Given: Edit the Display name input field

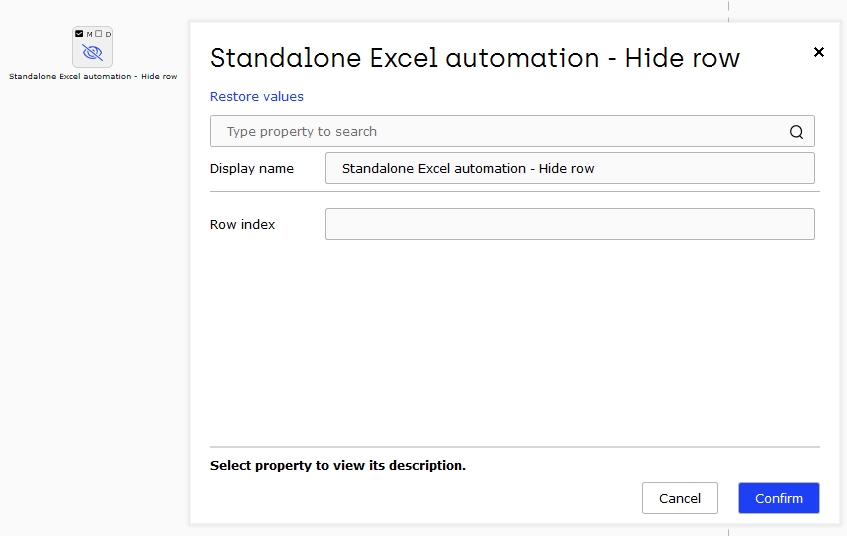Looking at the screenshot, I should (569, 168).
